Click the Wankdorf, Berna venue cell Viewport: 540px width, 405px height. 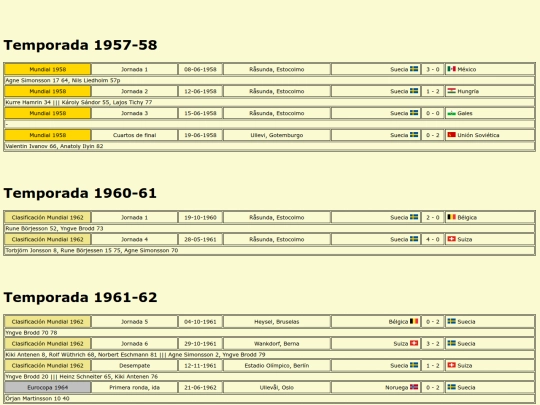coord(277,344)
